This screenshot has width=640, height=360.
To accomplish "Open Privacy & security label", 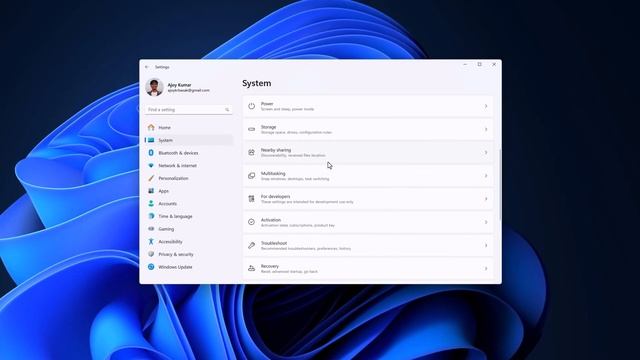I will (176, 254).
